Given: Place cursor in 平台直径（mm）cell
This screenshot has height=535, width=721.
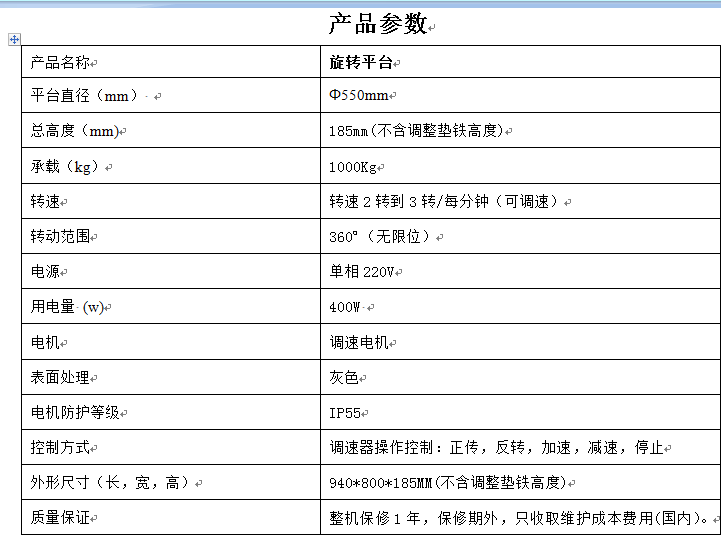Looking at the screenshot, I should click(x=85, y=96).
